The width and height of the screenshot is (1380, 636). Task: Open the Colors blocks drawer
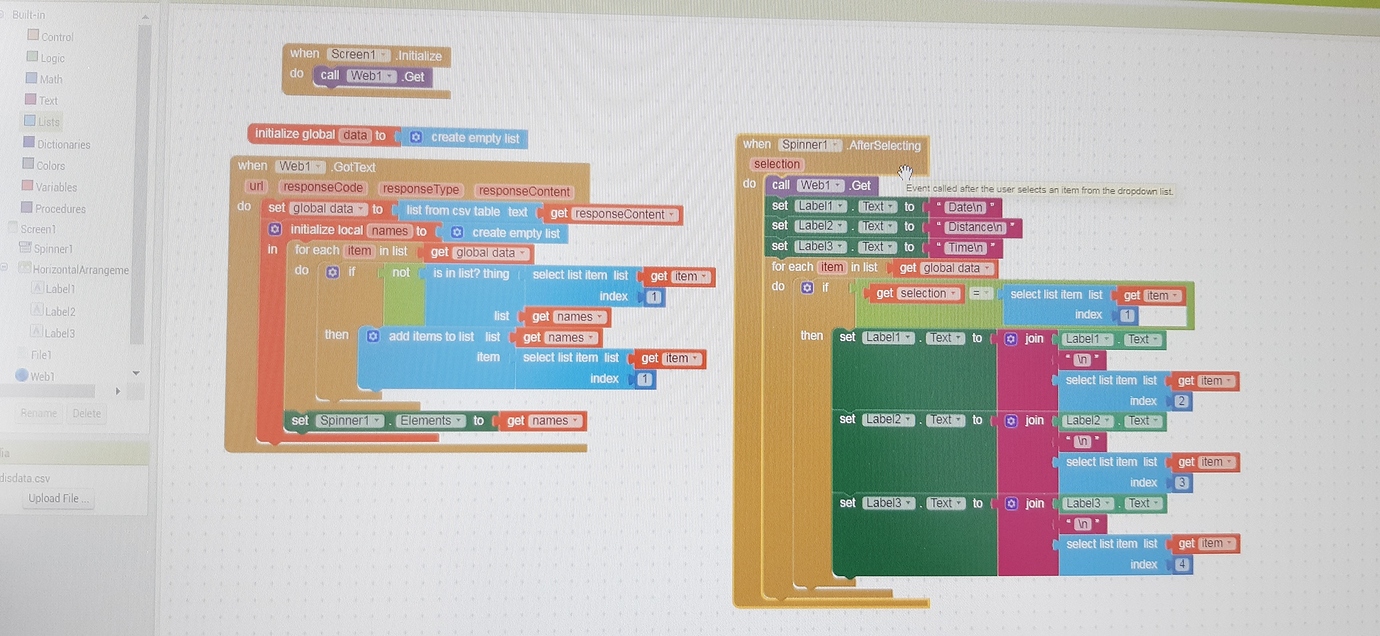coord(52,165)
